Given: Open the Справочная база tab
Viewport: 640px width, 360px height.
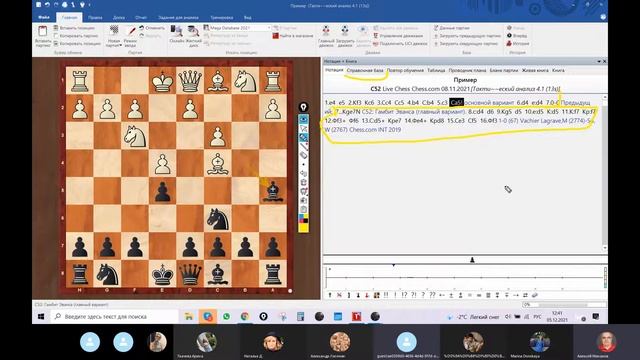Looking at the screenshot, I should (365, 71).
